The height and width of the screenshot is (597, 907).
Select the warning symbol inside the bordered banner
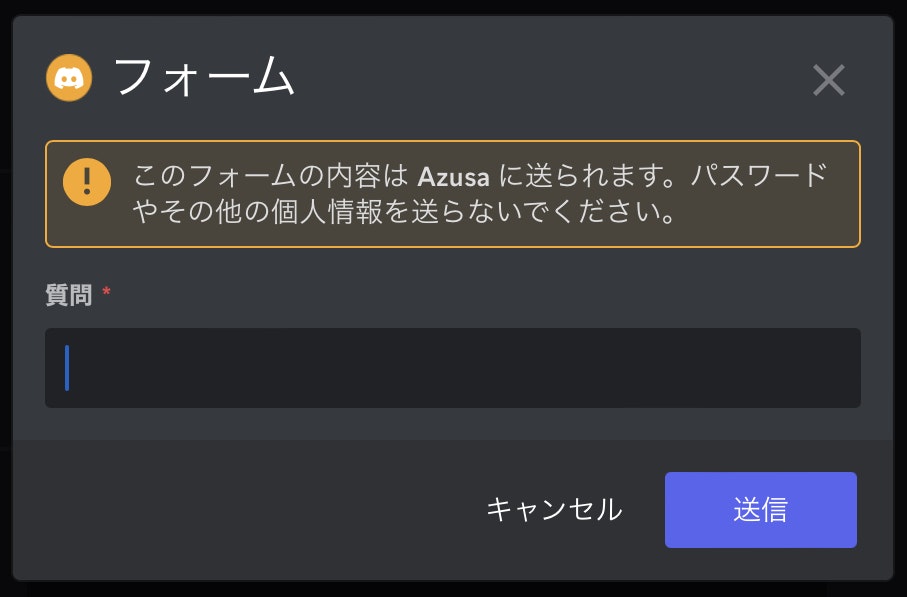[87, 184]
